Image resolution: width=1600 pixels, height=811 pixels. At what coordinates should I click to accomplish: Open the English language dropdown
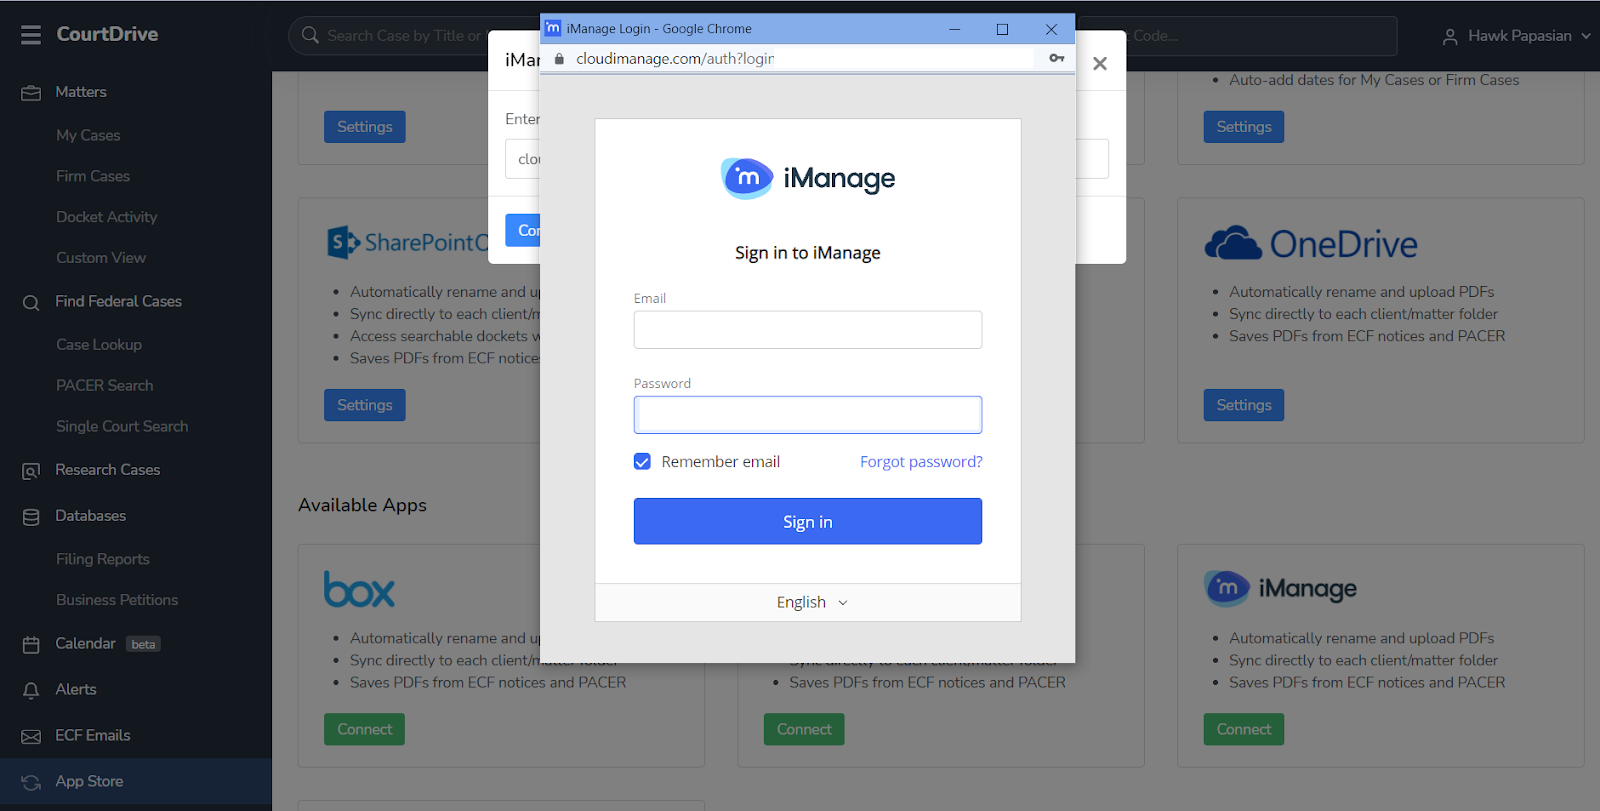coord(811,602)
